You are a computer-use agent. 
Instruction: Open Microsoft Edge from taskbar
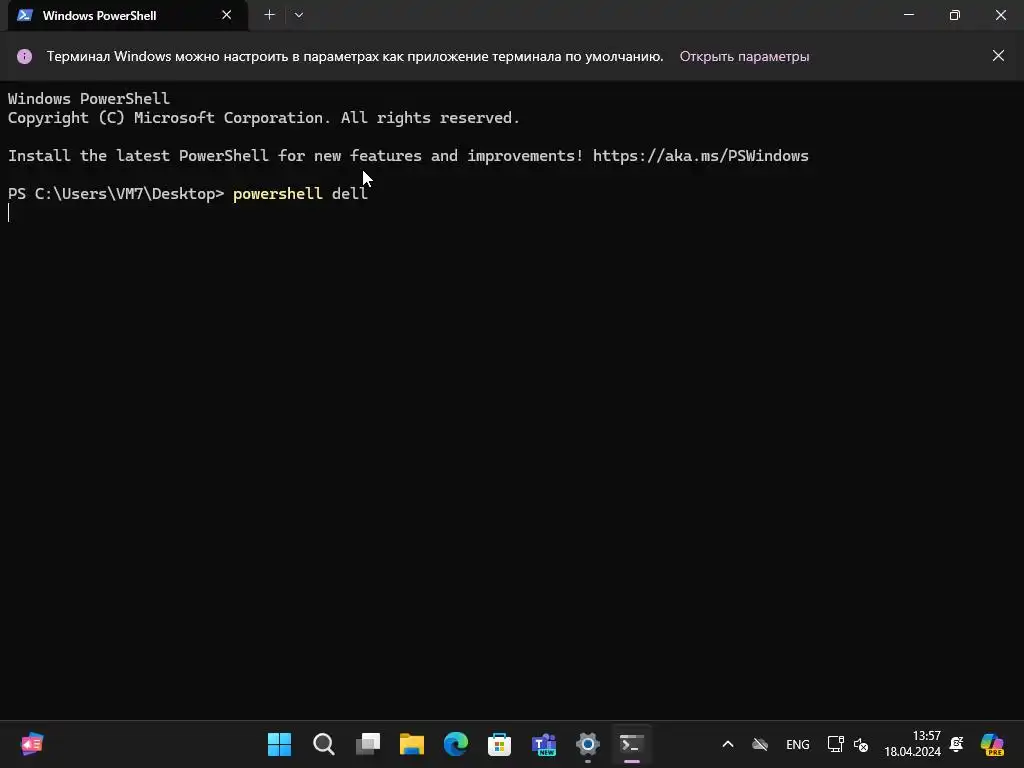pos(456,744)
